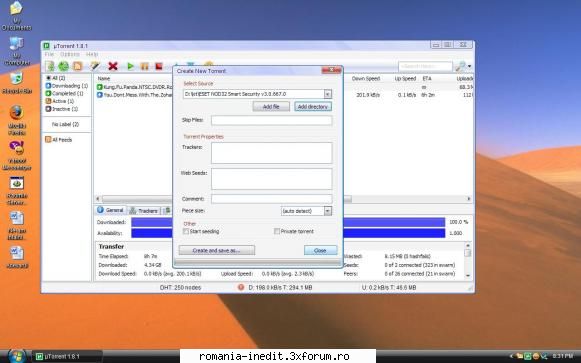581x363 pixels.
Task: Click the upload speed status bar entry
Action: [x=389, y=287]
